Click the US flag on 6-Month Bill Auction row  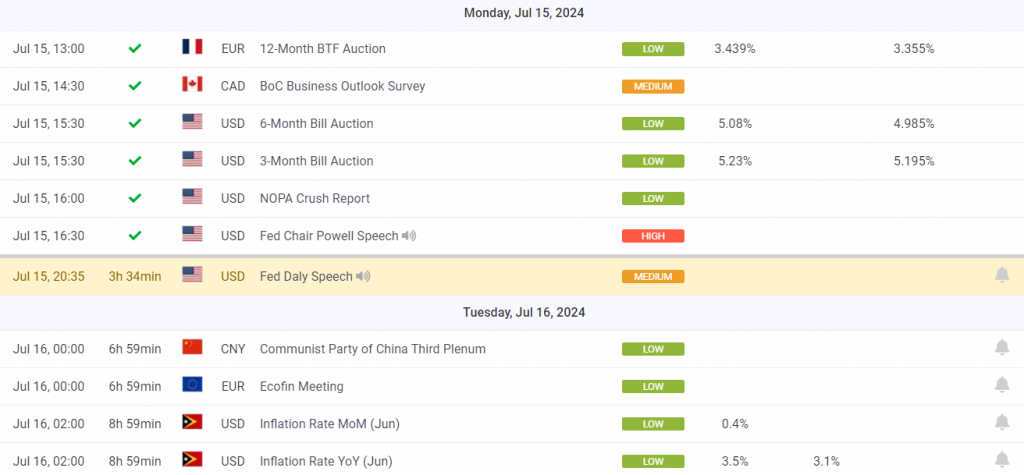(192, 123)
